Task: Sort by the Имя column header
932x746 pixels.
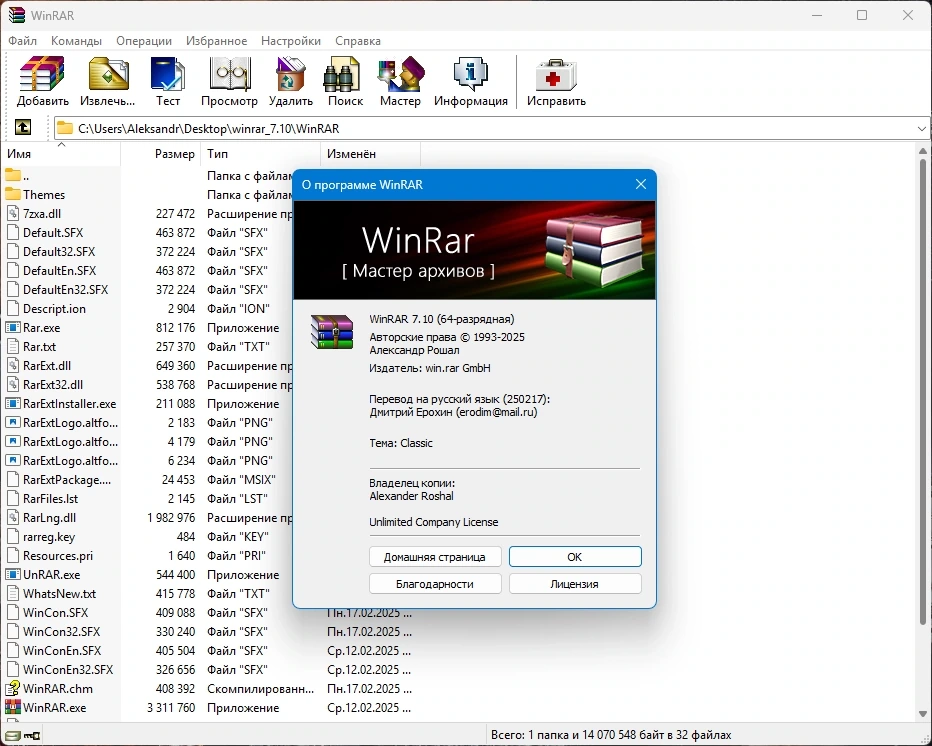Action: [x=61, y=153]
